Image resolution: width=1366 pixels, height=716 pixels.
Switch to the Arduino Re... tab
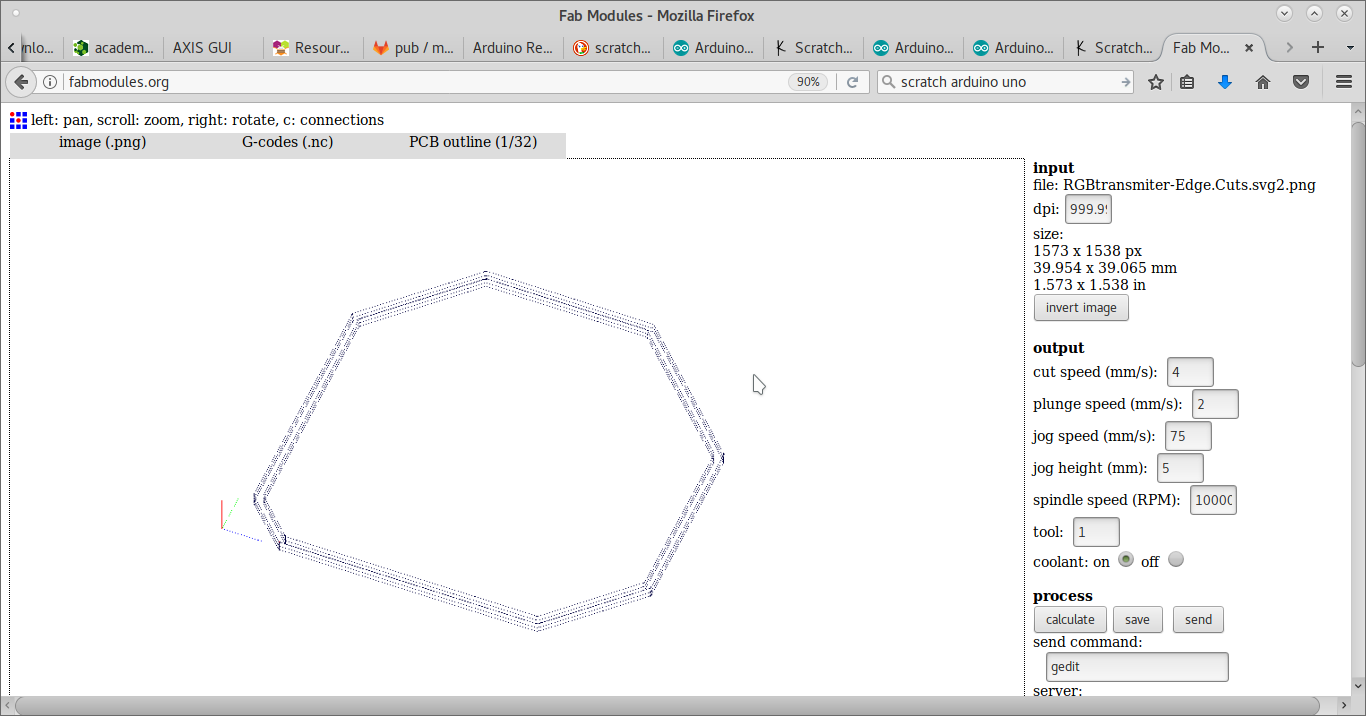(513, 47)
